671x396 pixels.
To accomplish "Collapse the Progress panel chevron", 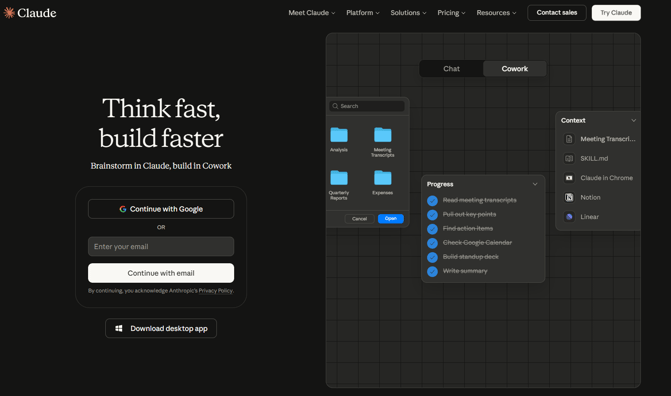I will pos(535,184).
